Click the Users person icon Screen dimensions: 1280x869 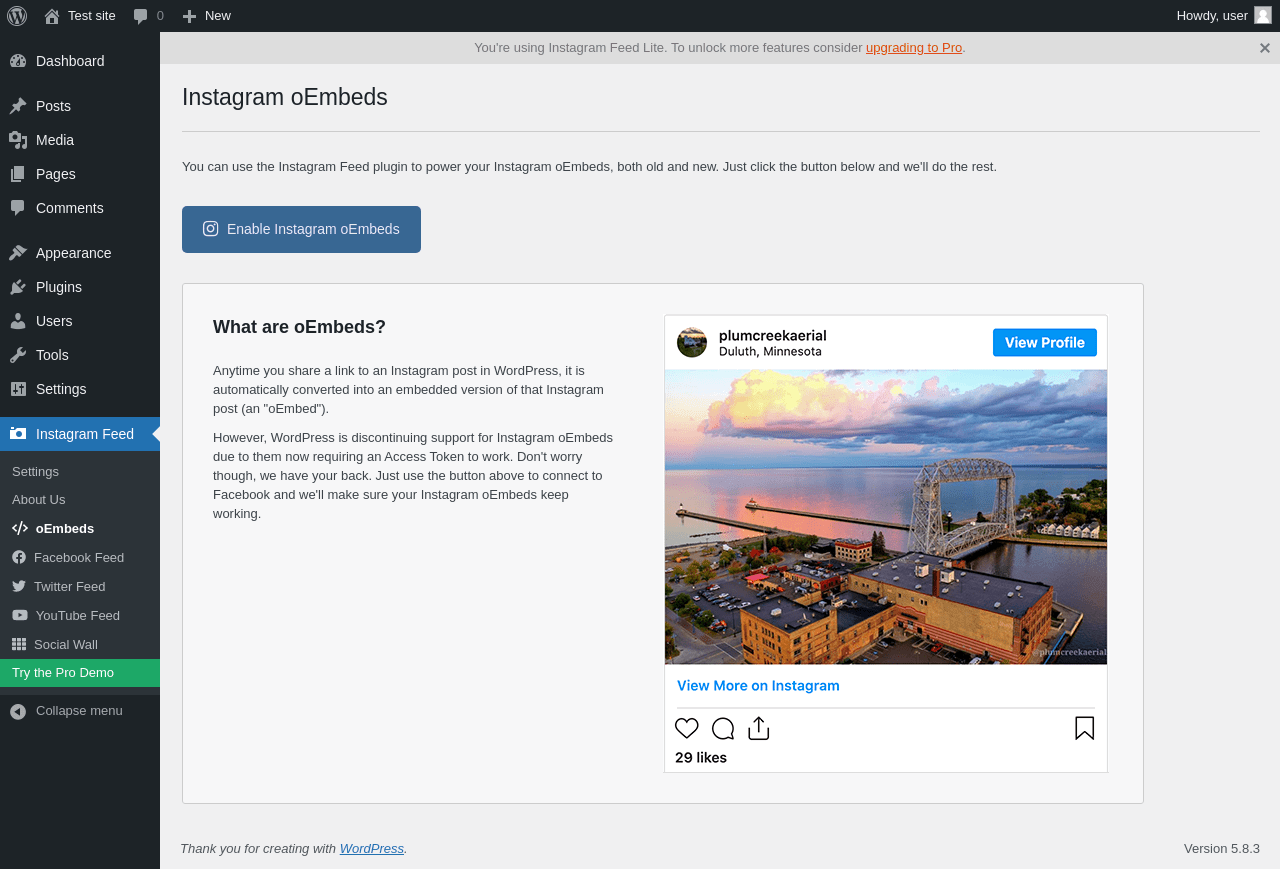(x=18, y=321)
